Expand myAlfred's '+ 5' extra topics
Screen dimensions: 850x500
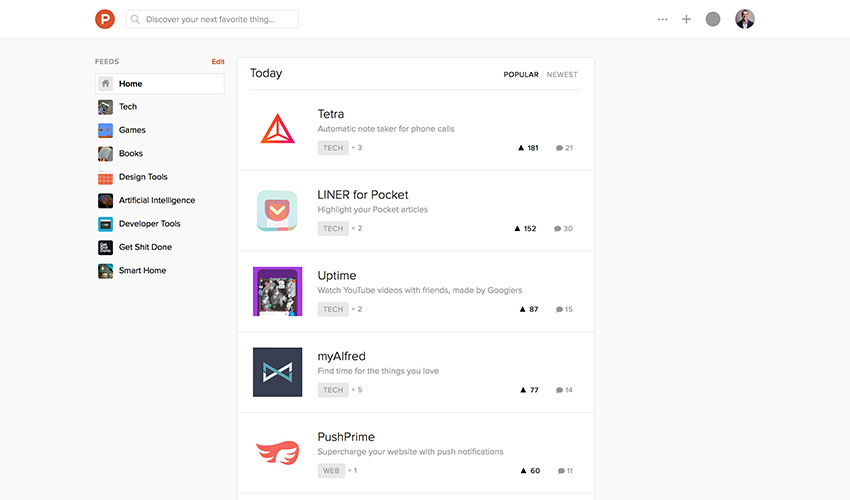357,390
